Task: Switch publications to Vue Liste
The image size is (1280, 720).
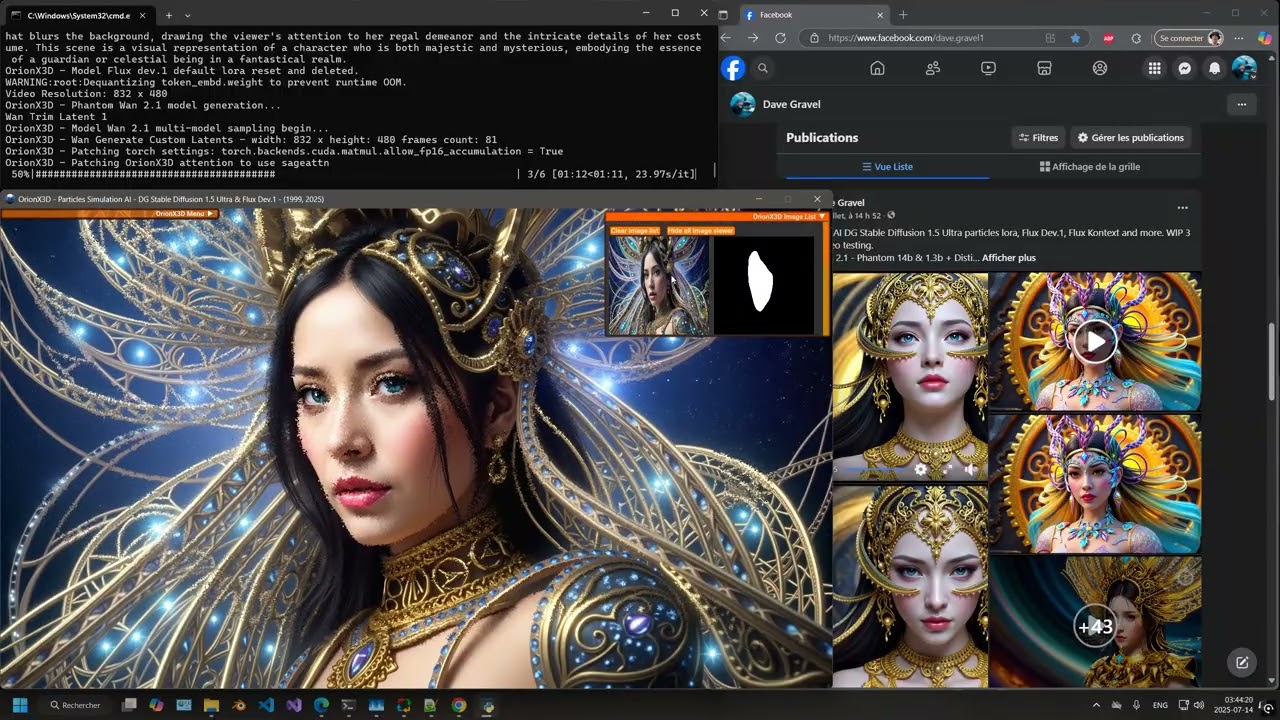Action: point(888,167)
